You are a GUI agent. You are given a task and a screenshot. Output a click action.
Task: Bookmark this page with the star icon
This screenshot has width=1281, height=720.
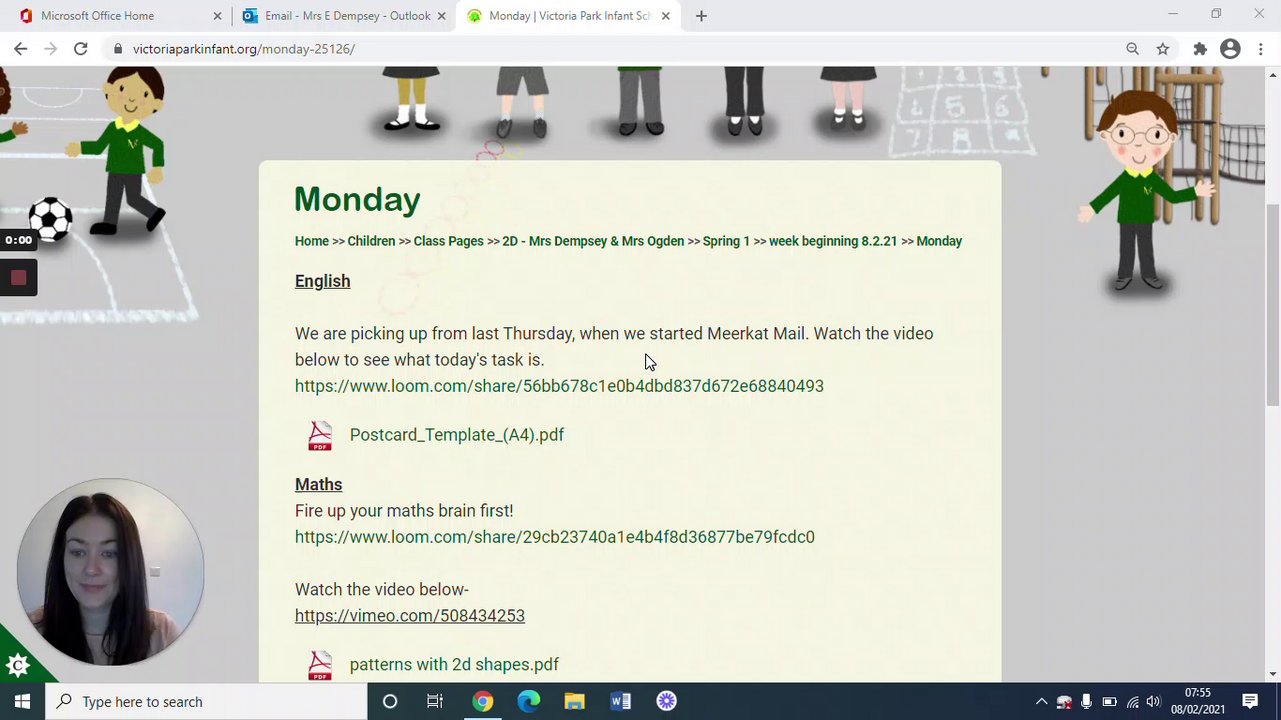(1163, 49)
